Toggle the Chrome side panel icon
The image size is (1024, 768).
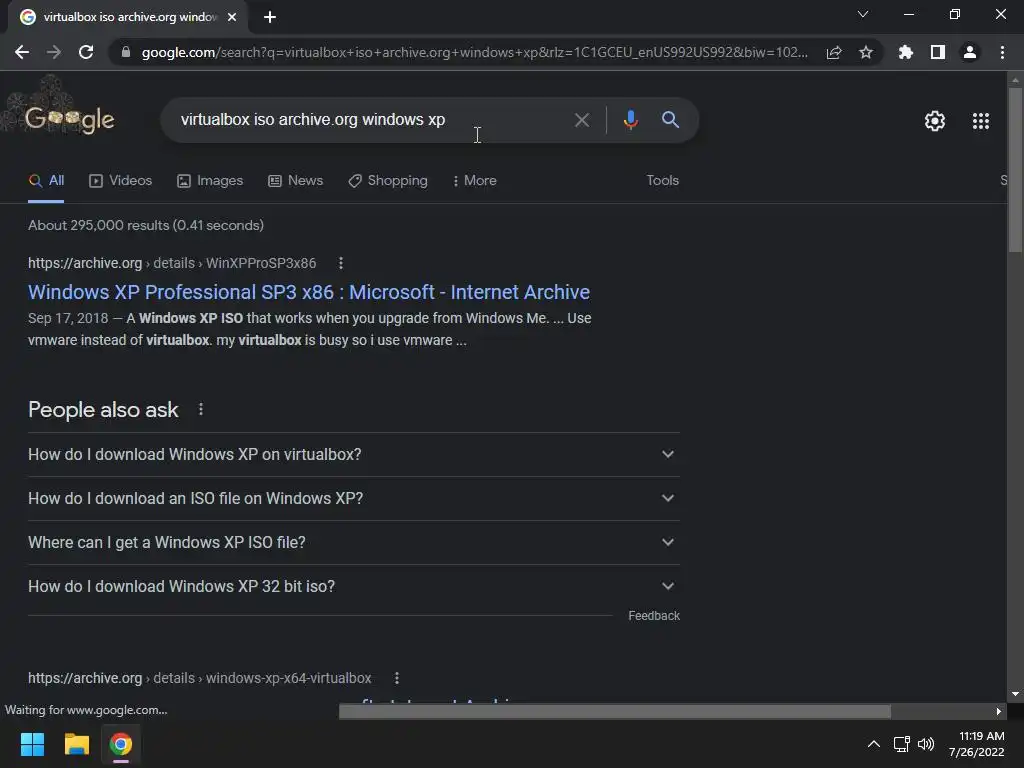click(x=938, y=52)
